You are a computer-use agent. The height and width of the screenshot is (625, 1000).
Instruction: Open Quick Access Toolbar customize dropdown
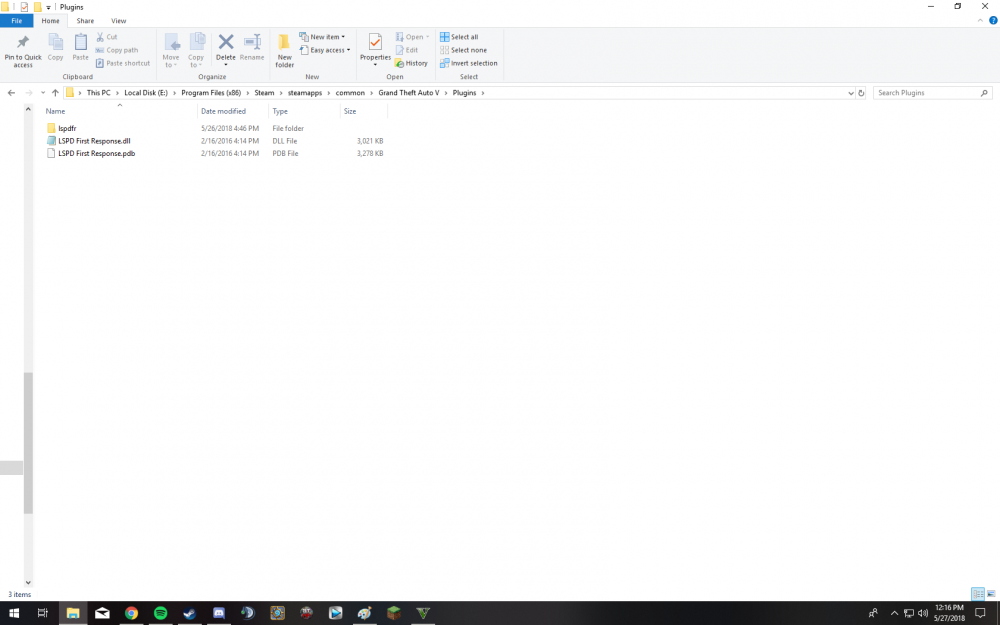[x=48, y=8]
